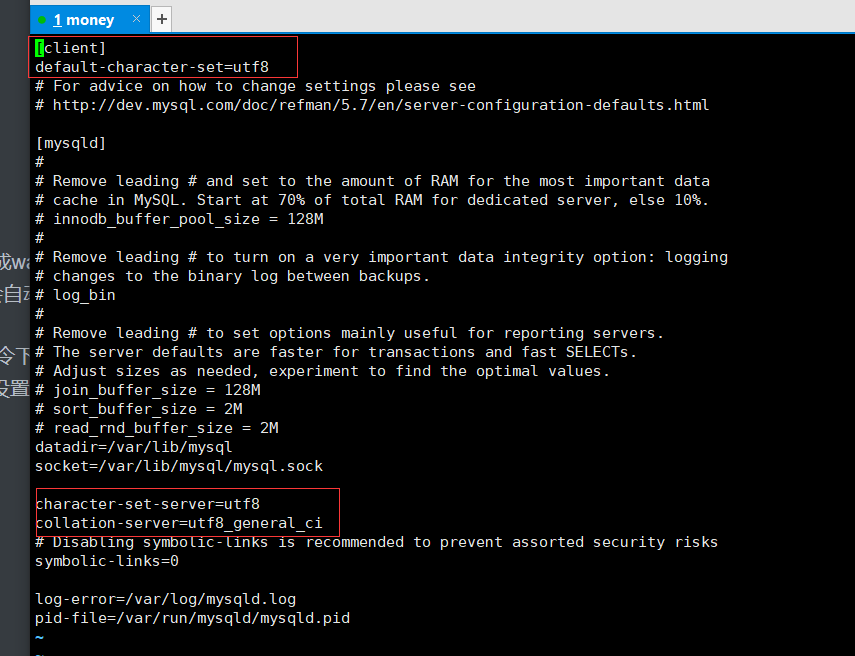855x656 pixels.
Task: Close the "1 money" session tab
Action: click(x=135, y=20)
